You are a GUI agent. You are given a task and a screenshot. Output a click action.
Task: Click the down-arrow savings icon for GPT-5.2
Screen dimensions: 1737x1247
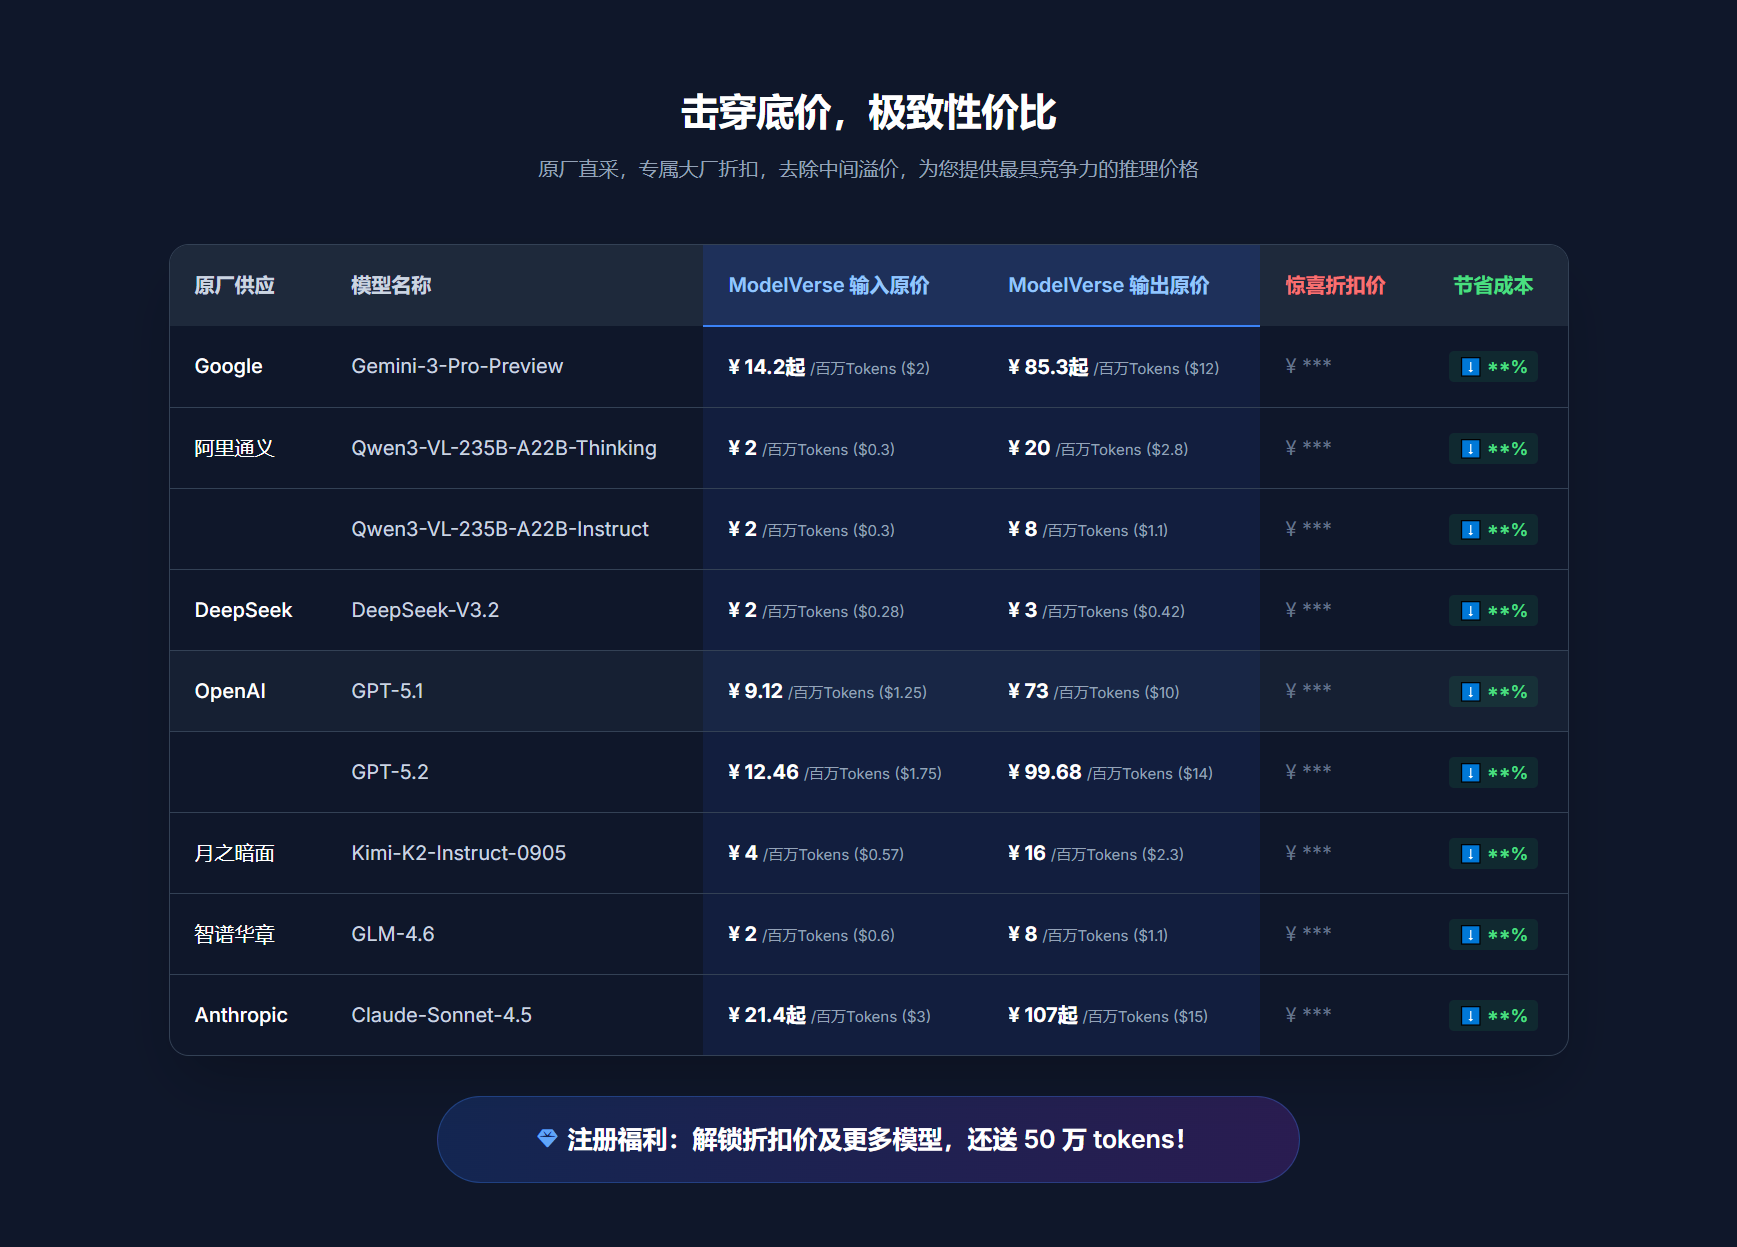(x=1470, y=773)
